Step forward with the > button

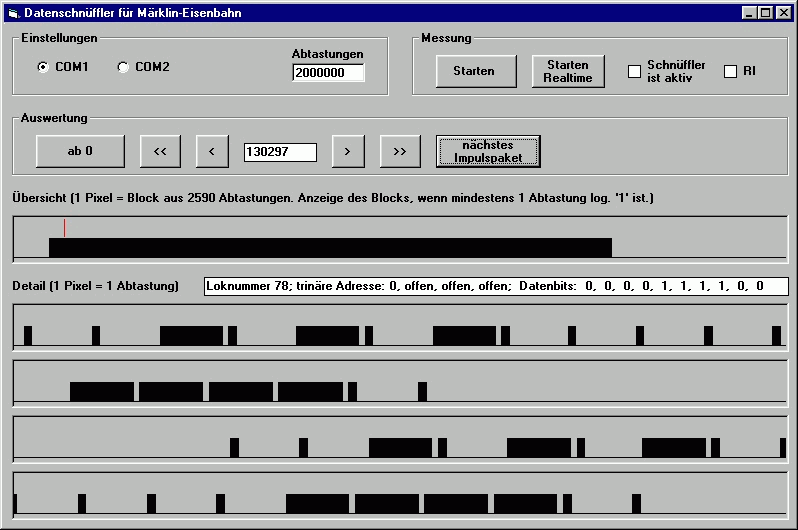tap(347, 151)
